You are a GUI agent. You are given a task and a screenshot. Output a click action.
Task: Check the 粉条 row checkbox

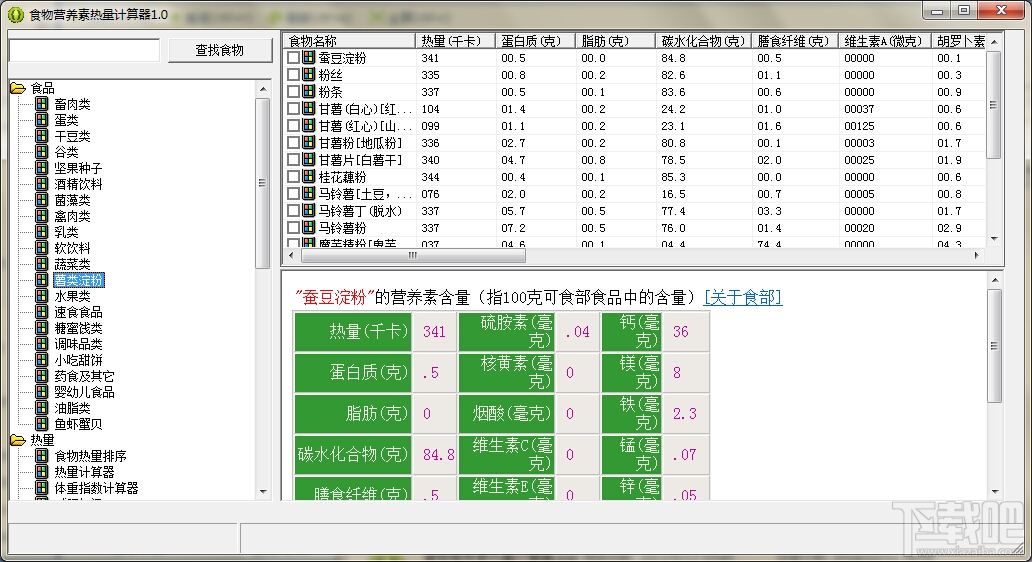tap(294, 92)
